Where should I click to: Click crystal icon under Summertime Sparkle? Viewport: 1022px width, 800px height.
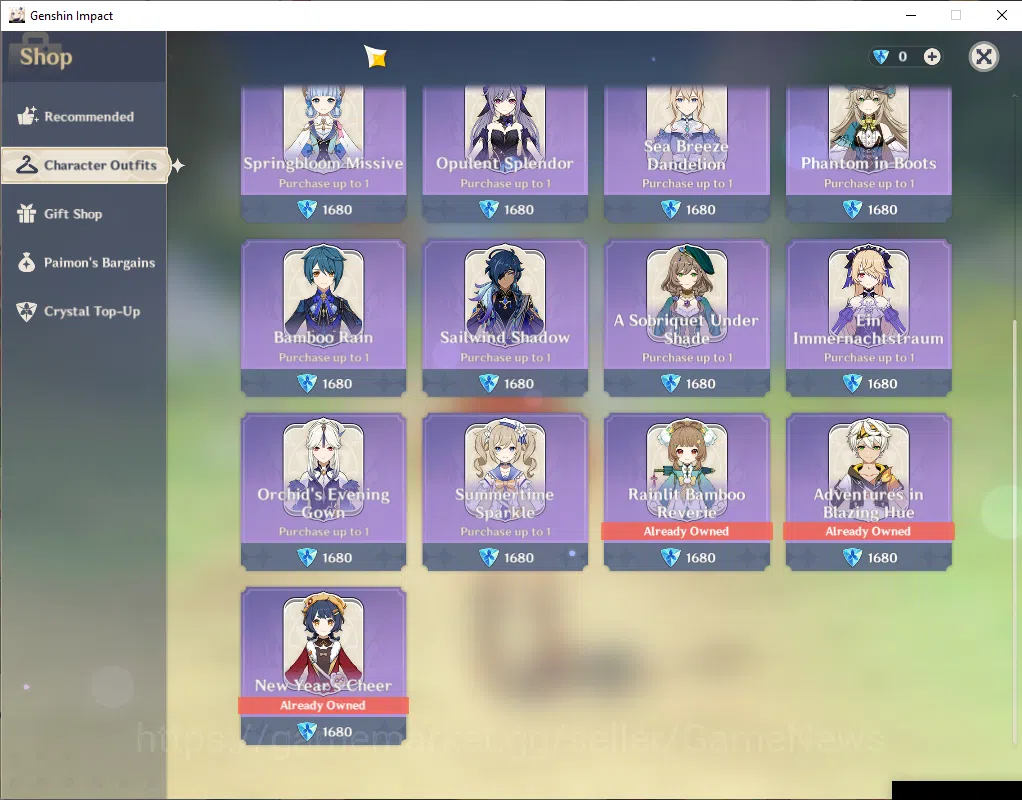point(489,557)
